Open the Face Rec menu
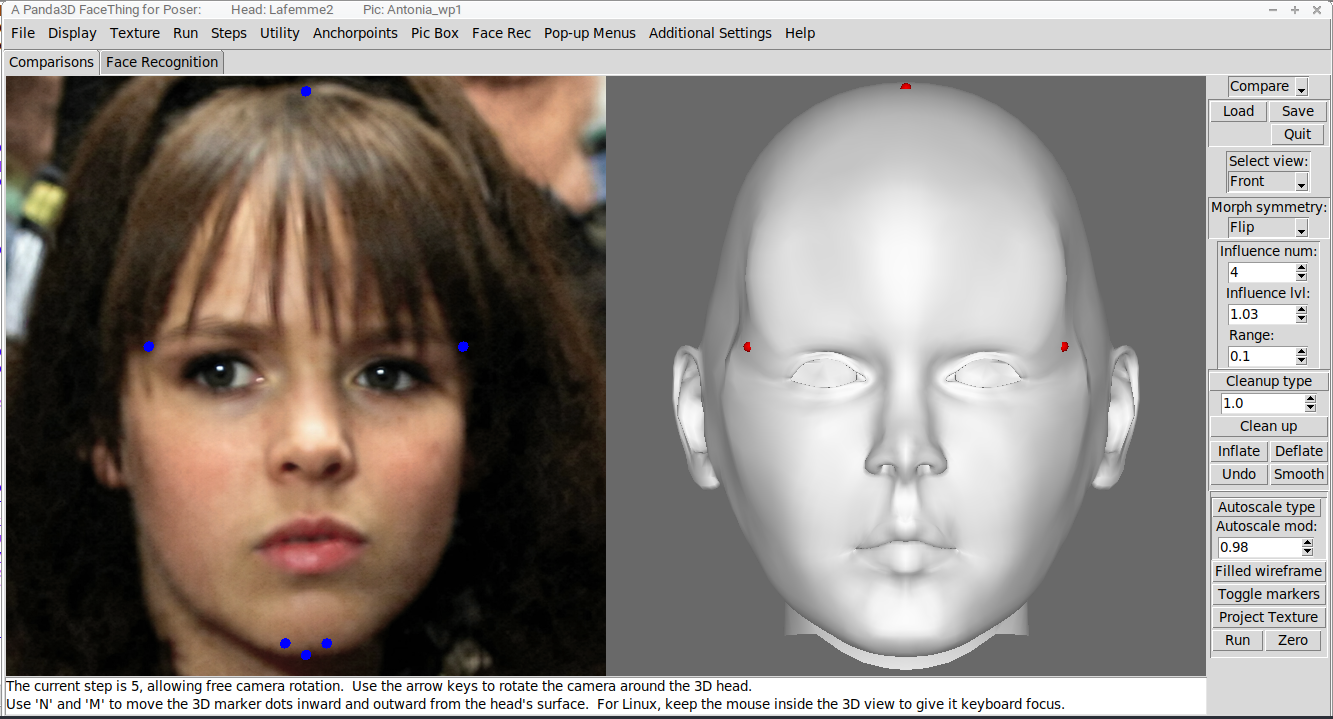The image size is (1333, 719). [502, 33]
